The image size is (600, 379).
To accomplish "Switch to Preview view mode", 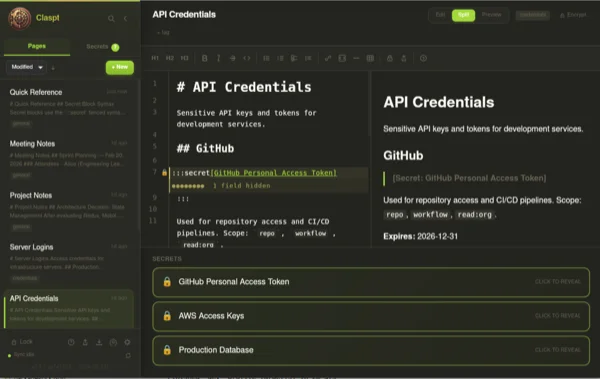I will coord(491,15).
